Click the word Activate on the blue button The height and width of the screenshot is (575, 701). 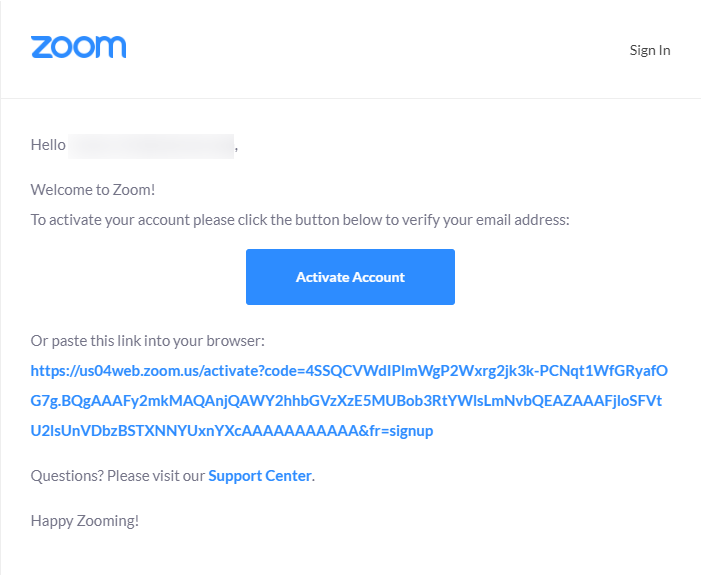point(322,277)
